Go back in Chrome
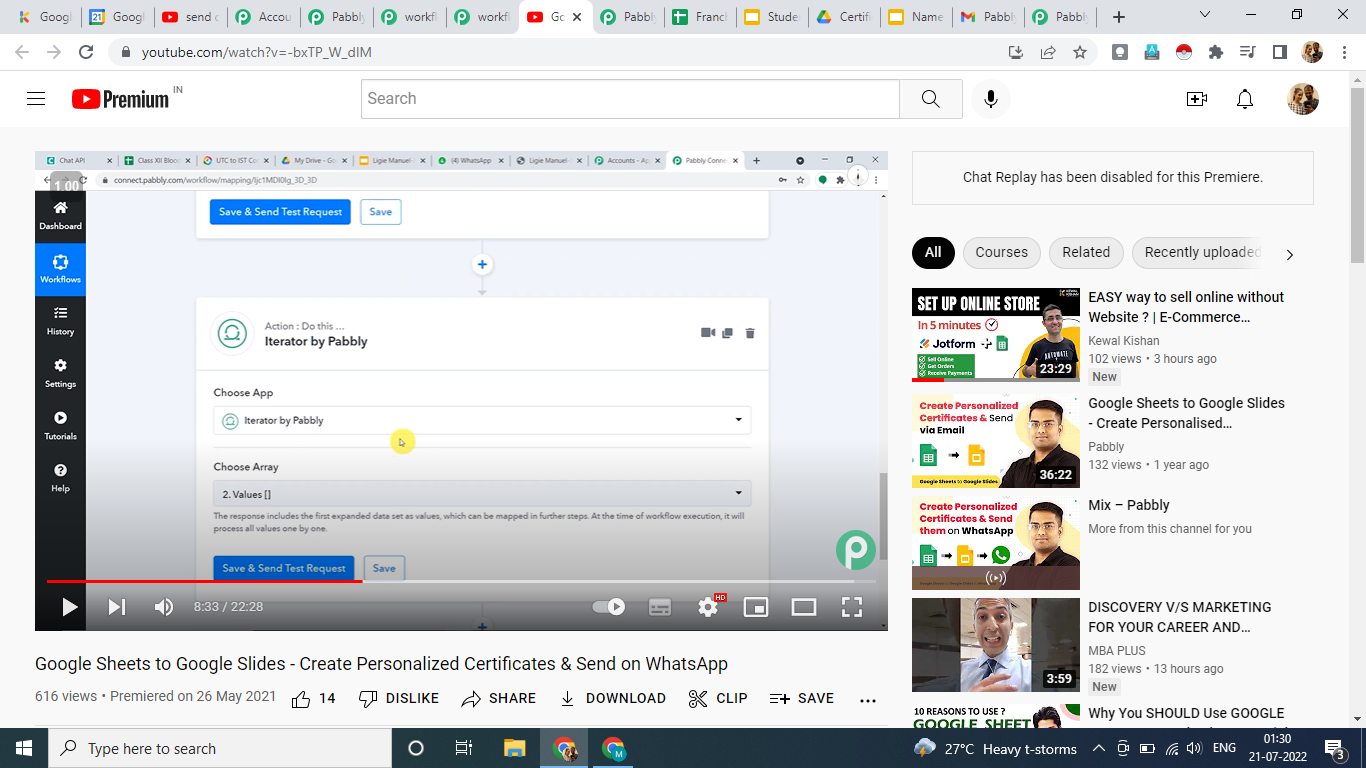 click(x=22, y=52)
